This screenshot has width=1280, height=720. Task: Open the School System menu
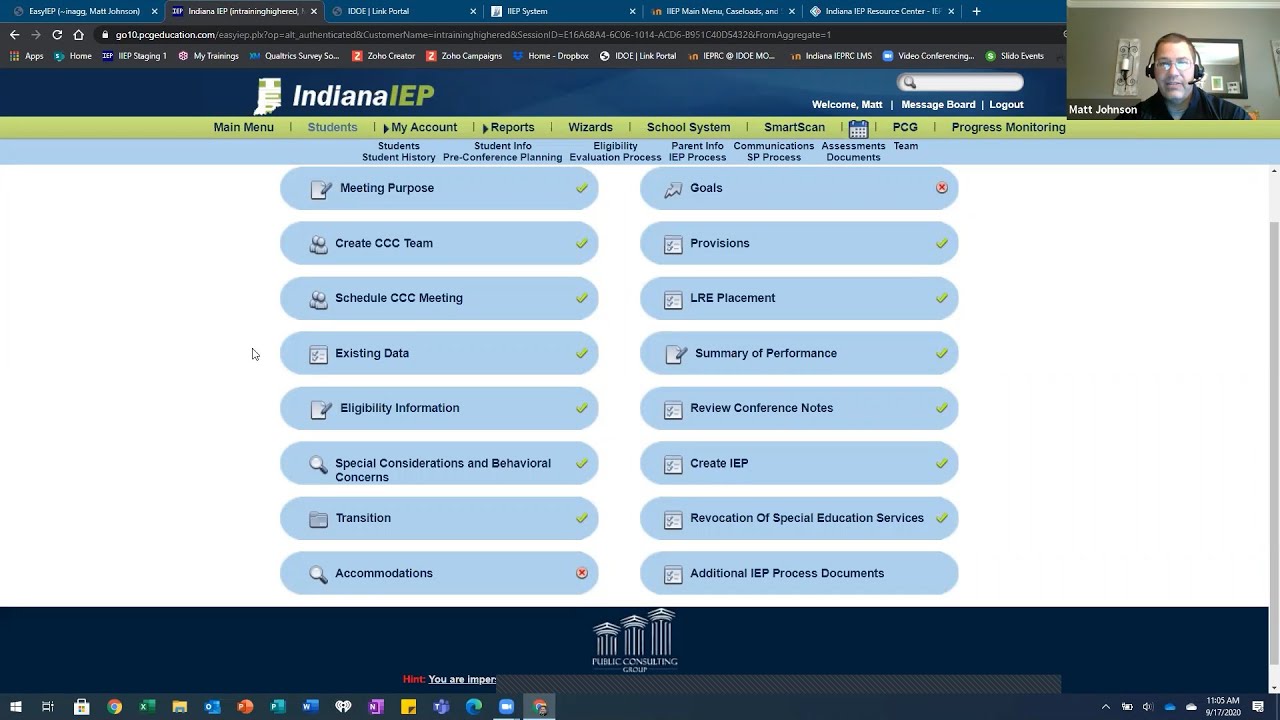point(688,127)
